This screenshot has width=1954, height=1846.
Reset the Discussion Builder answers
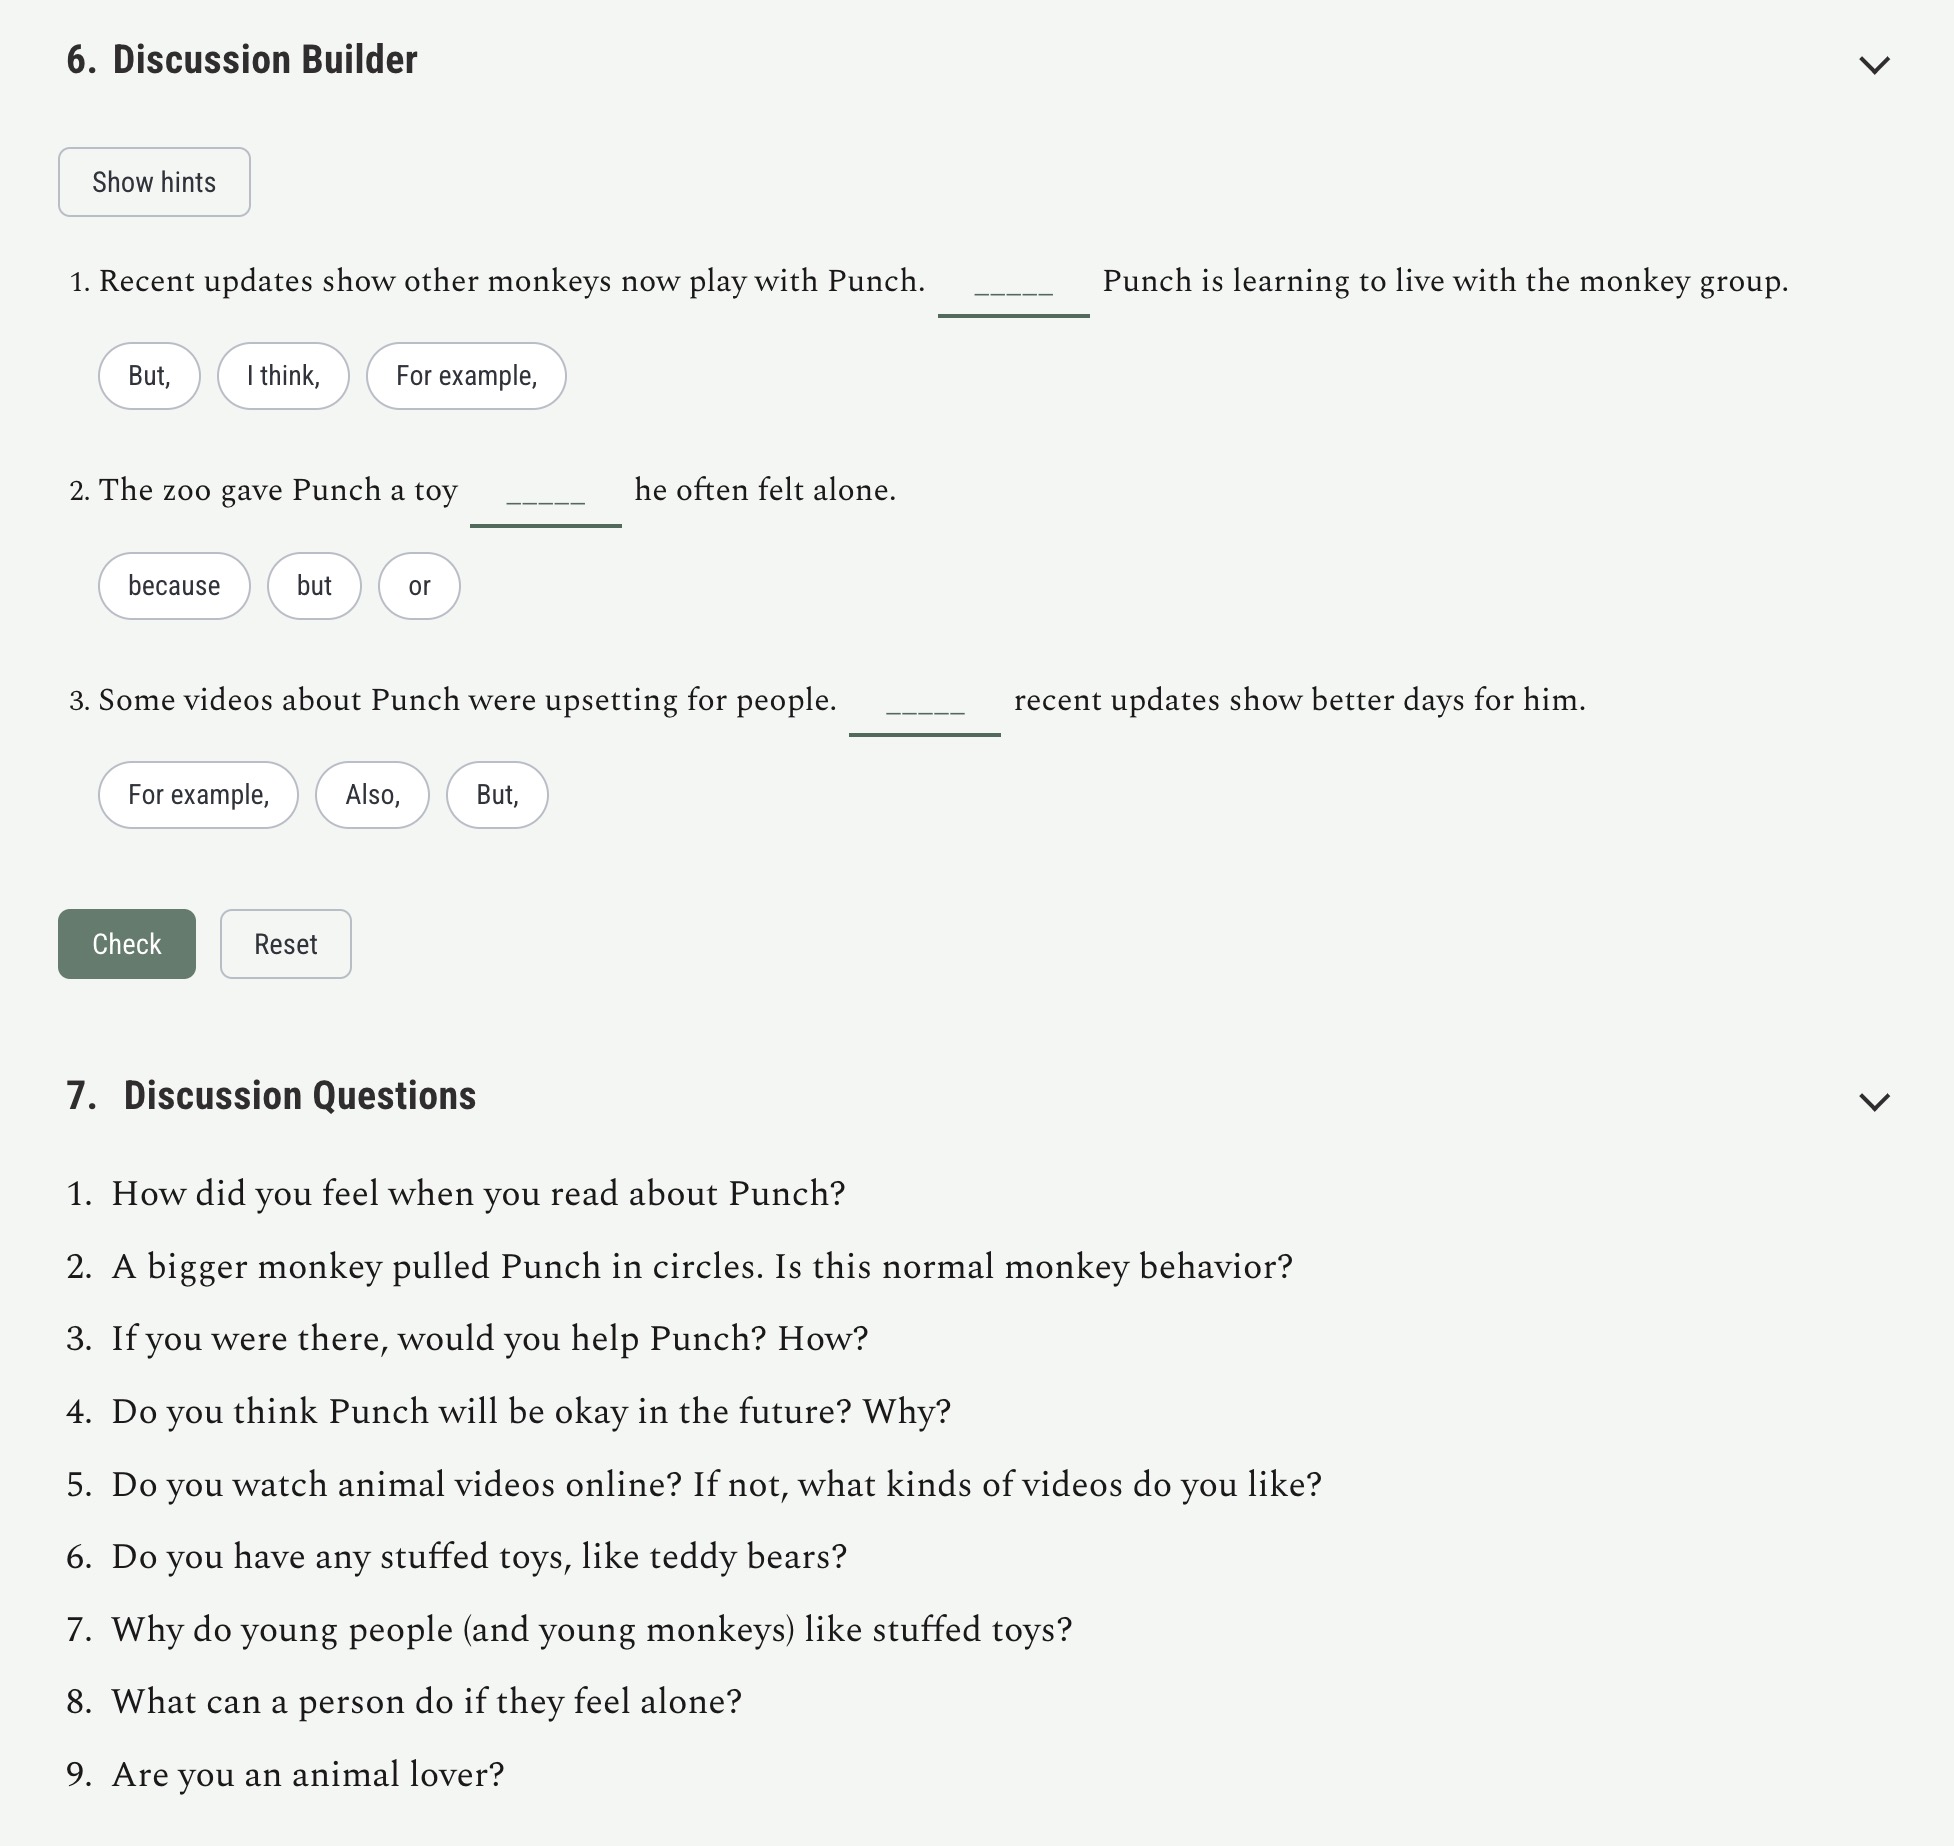285,943
